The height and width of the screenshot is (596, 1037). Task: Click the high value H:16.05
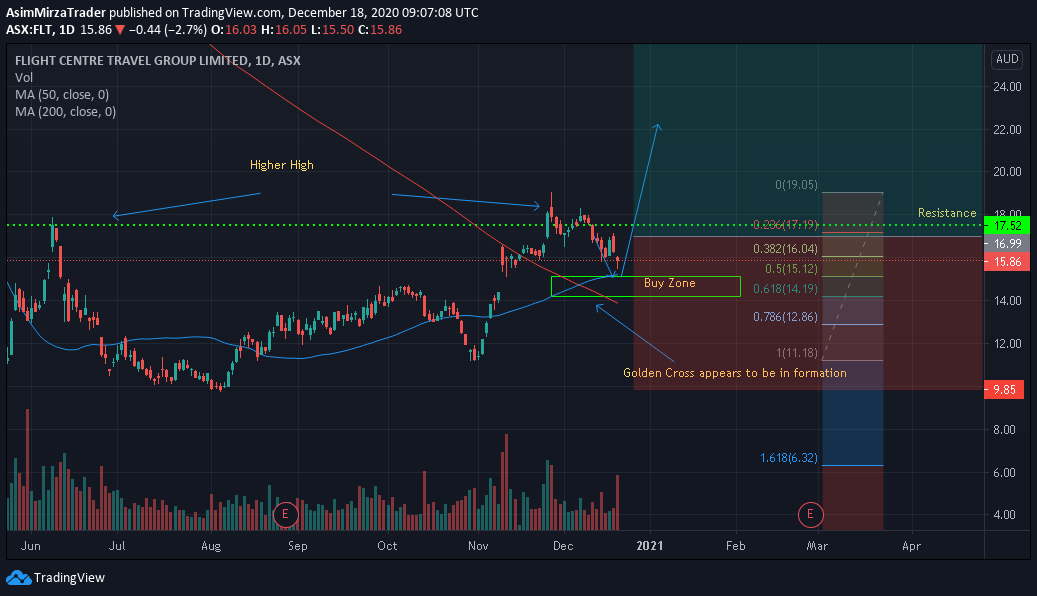click(284, 30)
